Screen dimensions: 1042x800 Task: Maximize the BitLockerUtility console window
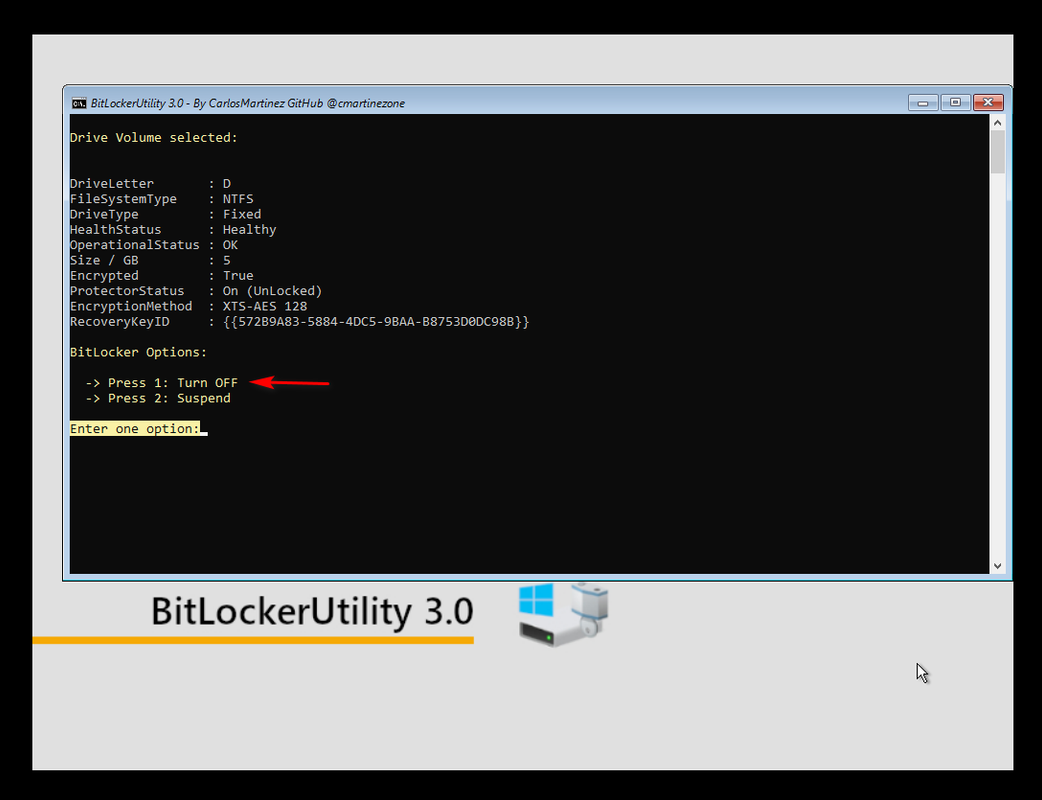(x=955, y=102)
